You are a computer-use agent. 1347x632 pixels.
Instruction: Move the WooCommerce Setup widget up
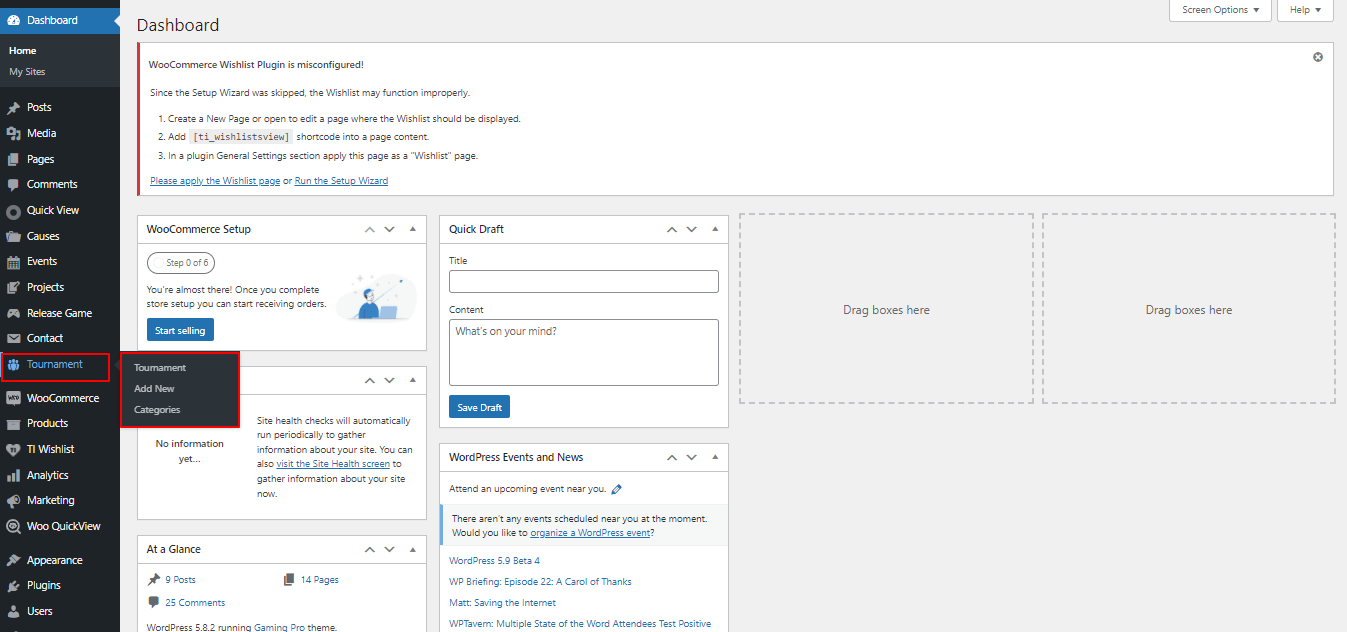(370, 229)
